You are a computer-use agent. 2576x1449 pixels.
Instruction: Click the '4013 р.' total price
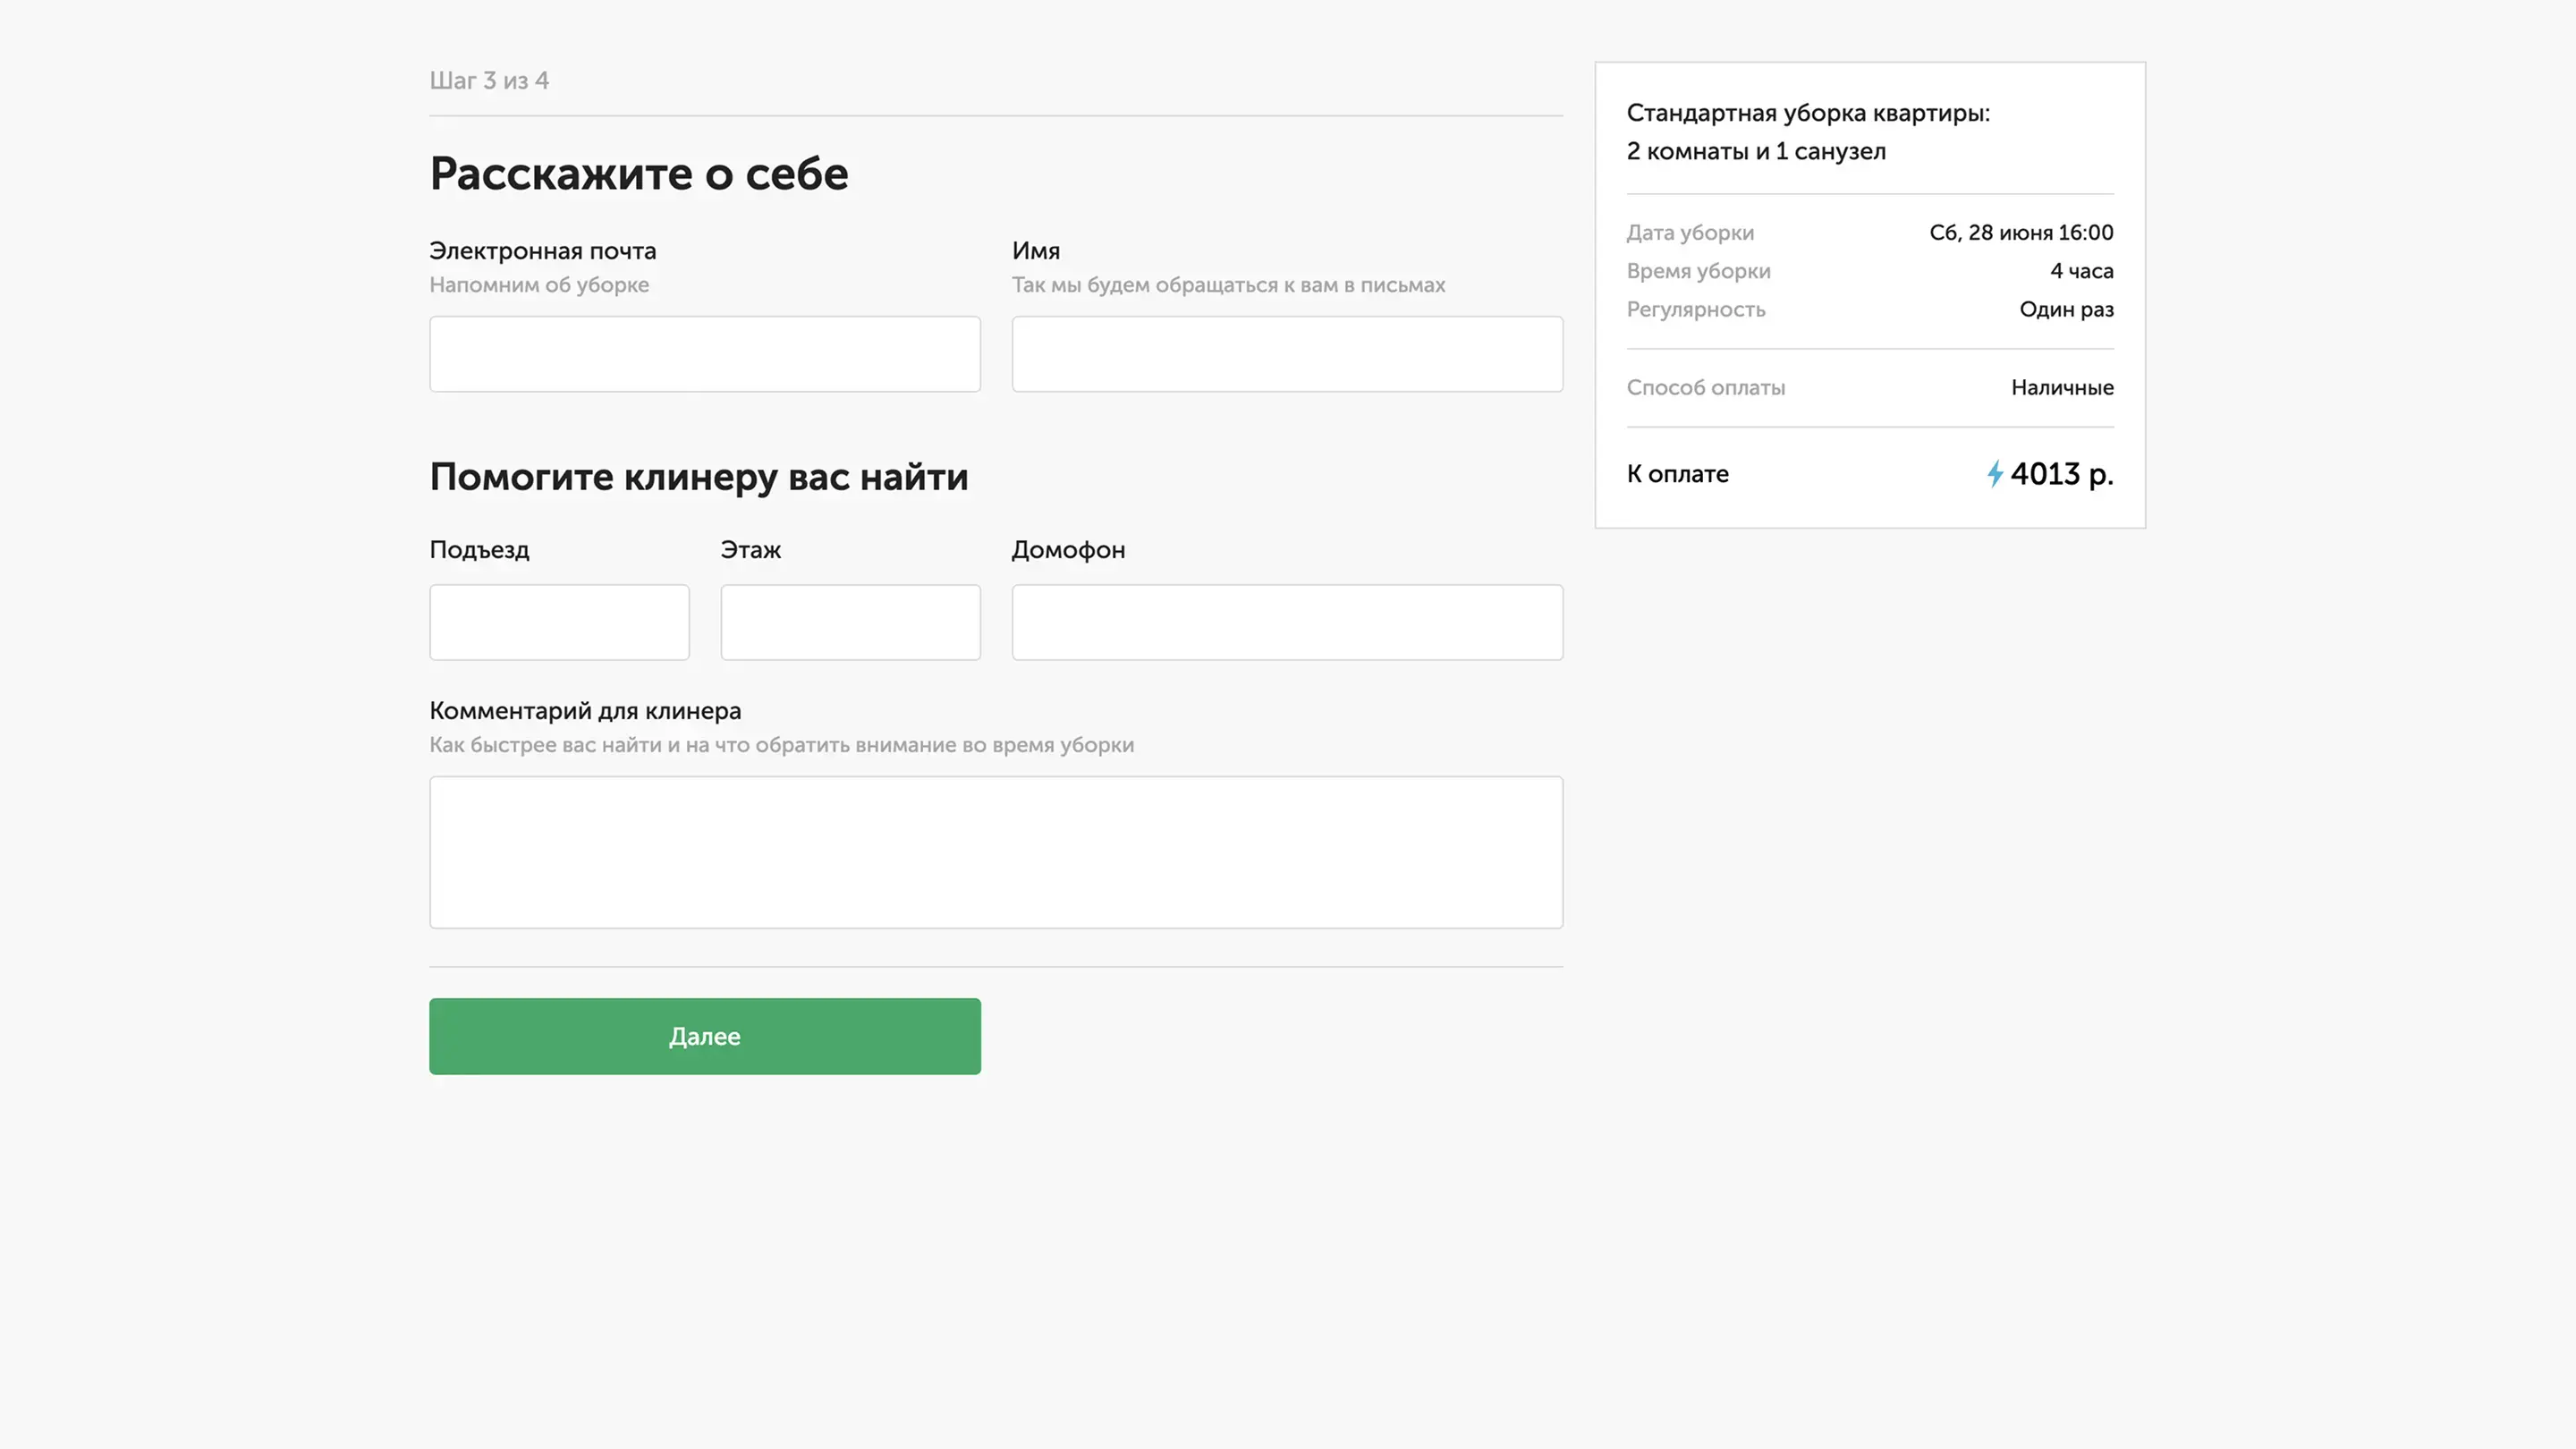[2061, 474]
